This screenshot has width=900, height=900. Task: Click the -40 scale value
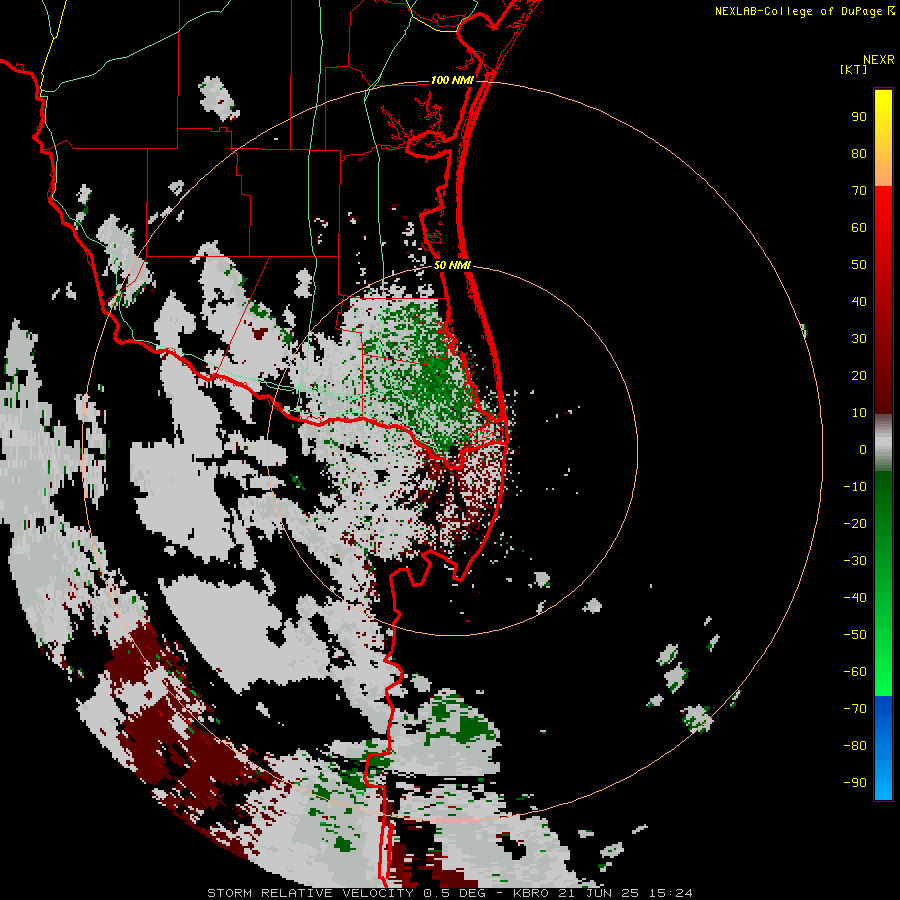[855, 598]
